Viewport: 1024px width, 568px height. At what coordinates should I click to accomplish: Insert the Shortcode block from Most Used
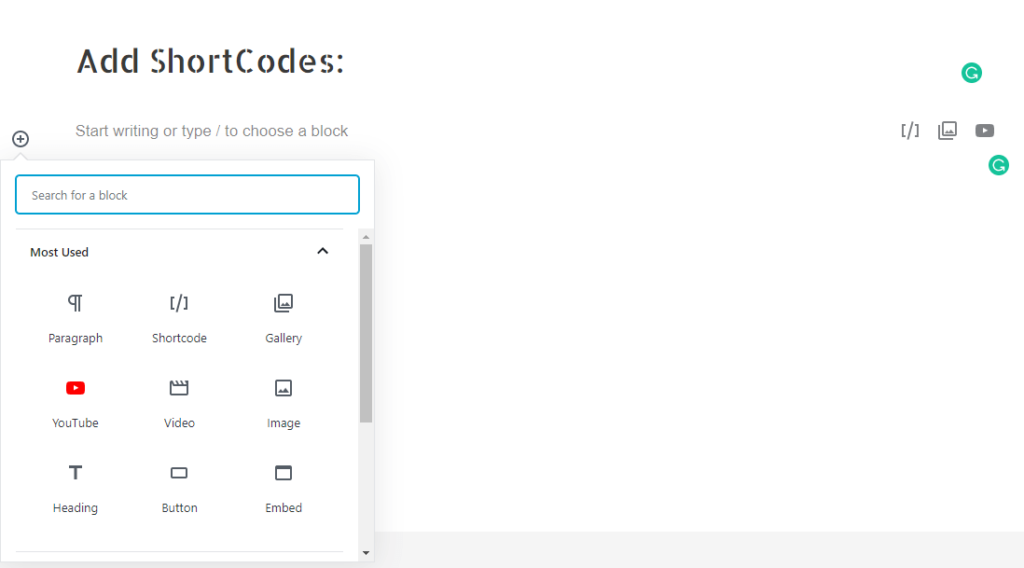(179, 319)
